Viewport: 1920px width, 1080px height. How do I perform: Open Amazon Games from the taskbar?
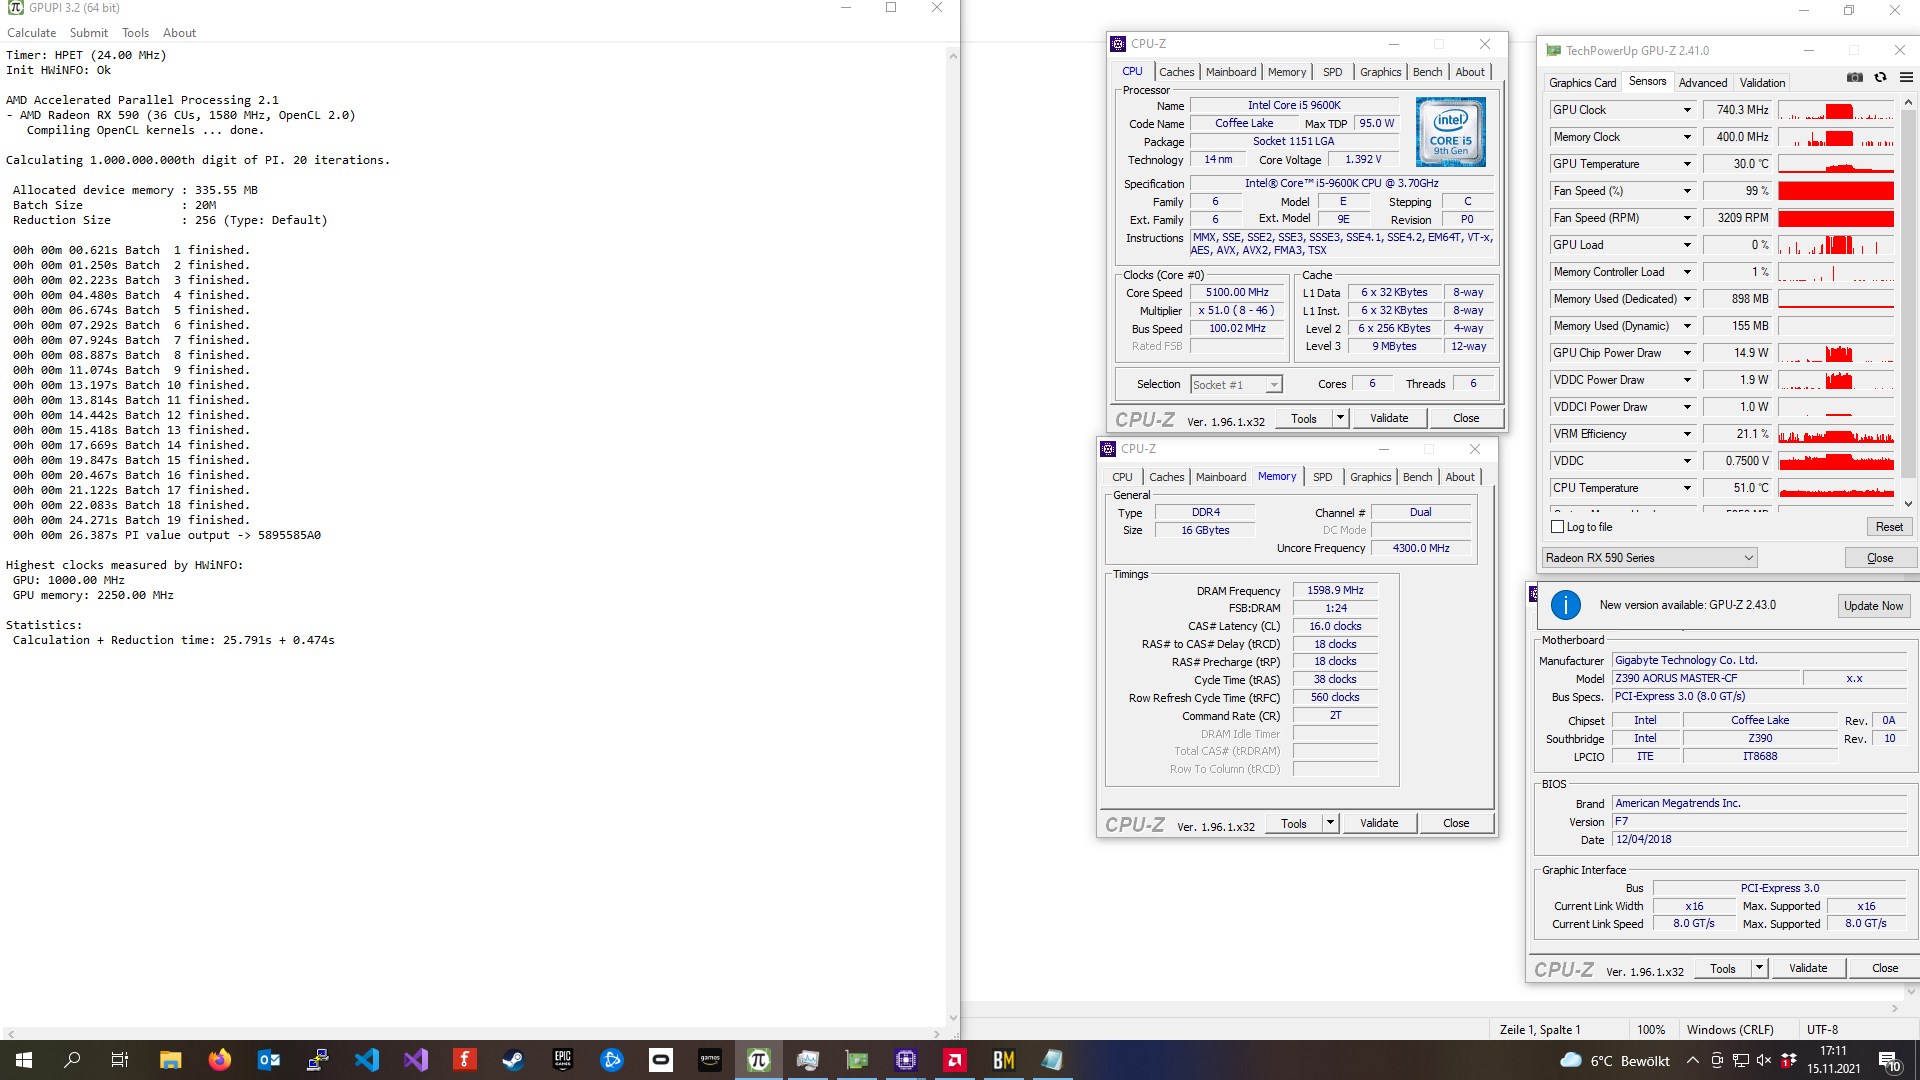click(709, 1060)
